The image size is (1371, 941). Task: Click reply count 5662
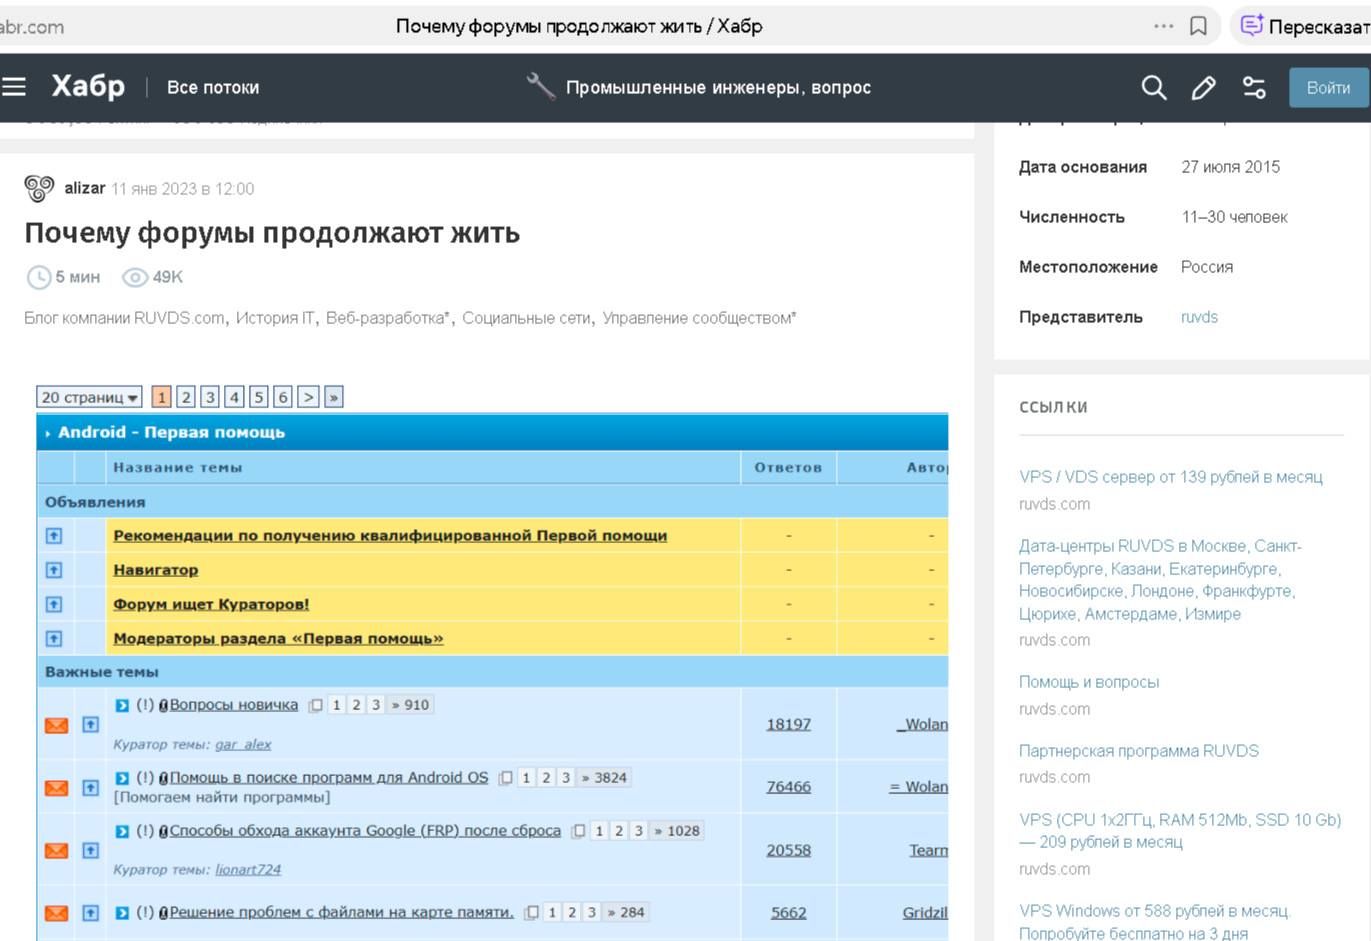pyautogui.click(x=788, y=912)
